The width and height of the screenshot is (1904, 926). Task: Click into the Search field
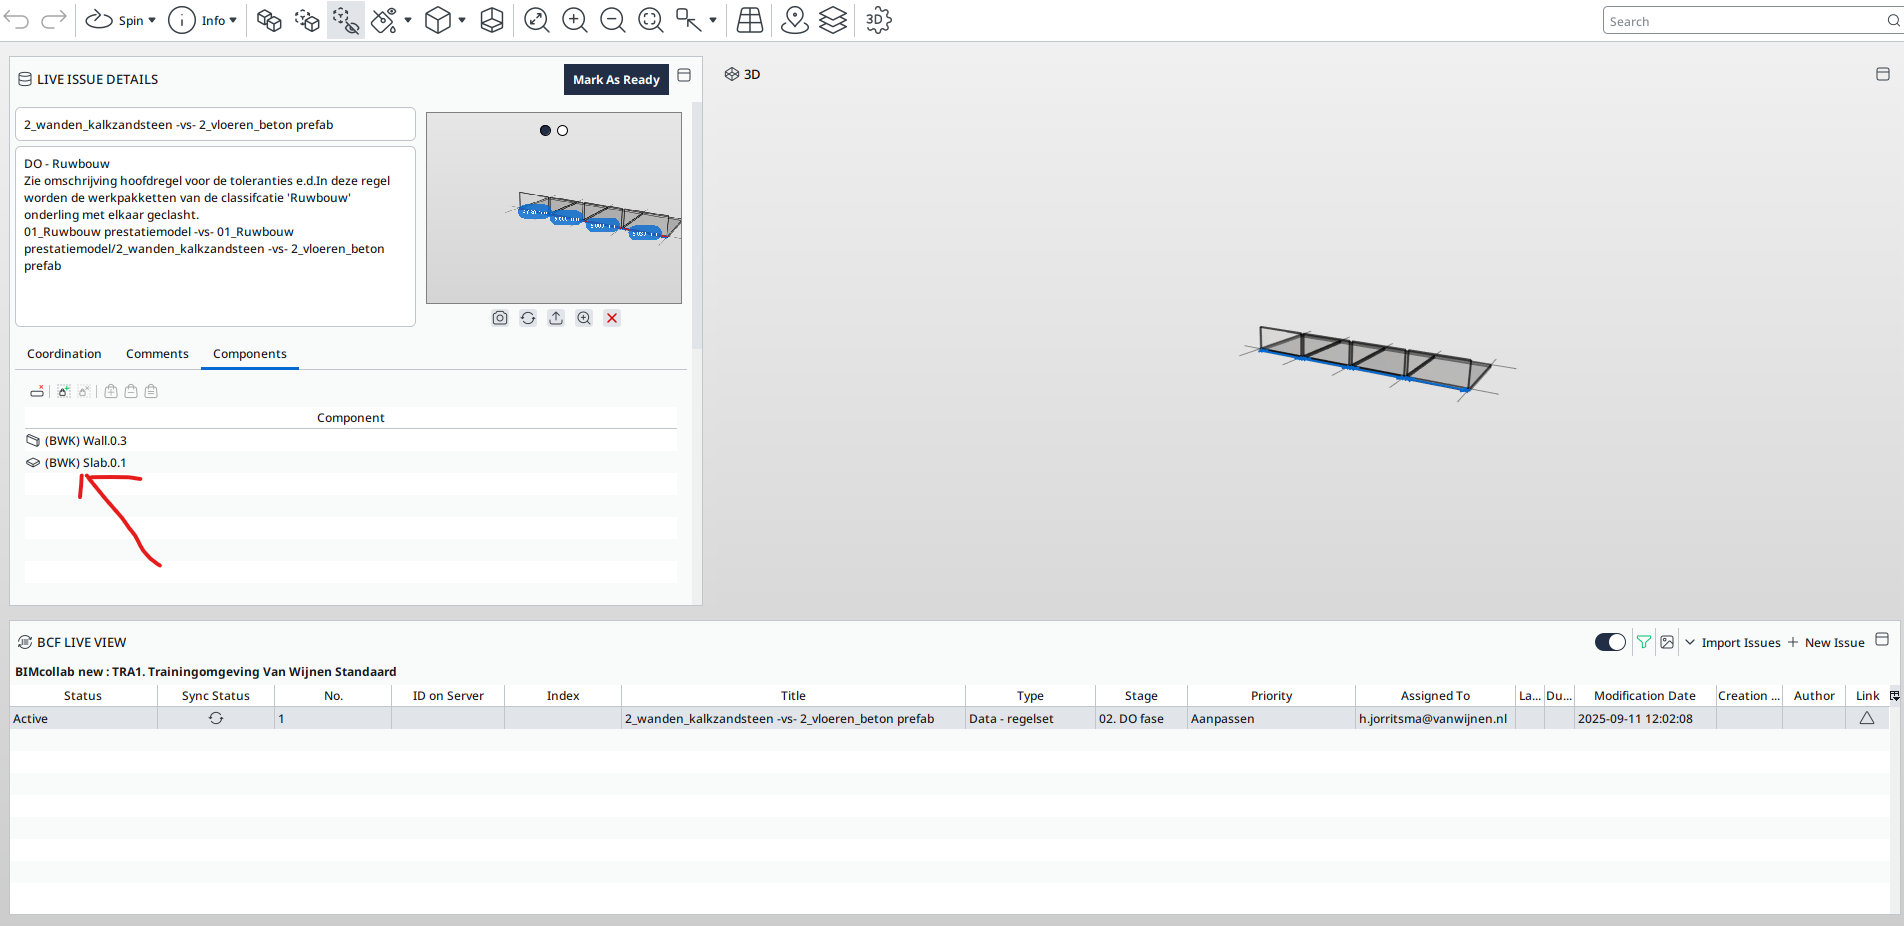(1745, 21)
